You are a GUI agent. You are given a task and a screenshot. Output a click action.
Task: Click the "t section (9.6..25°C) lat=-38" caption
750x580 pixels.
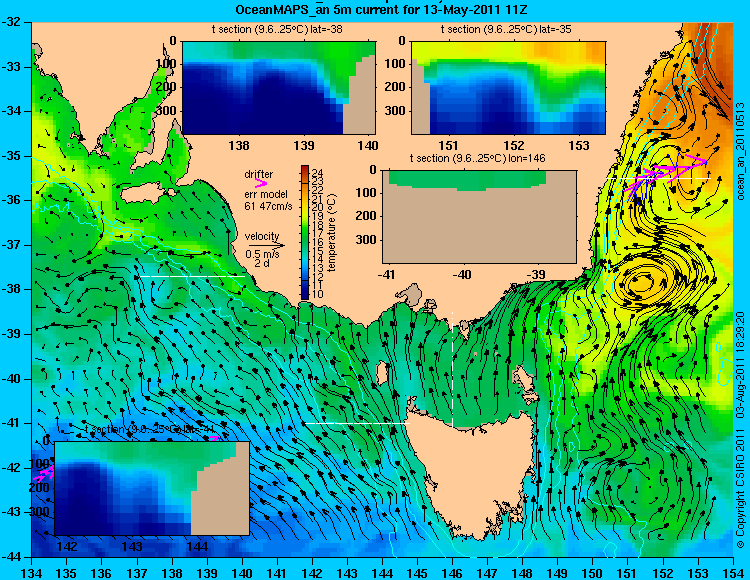277,30
